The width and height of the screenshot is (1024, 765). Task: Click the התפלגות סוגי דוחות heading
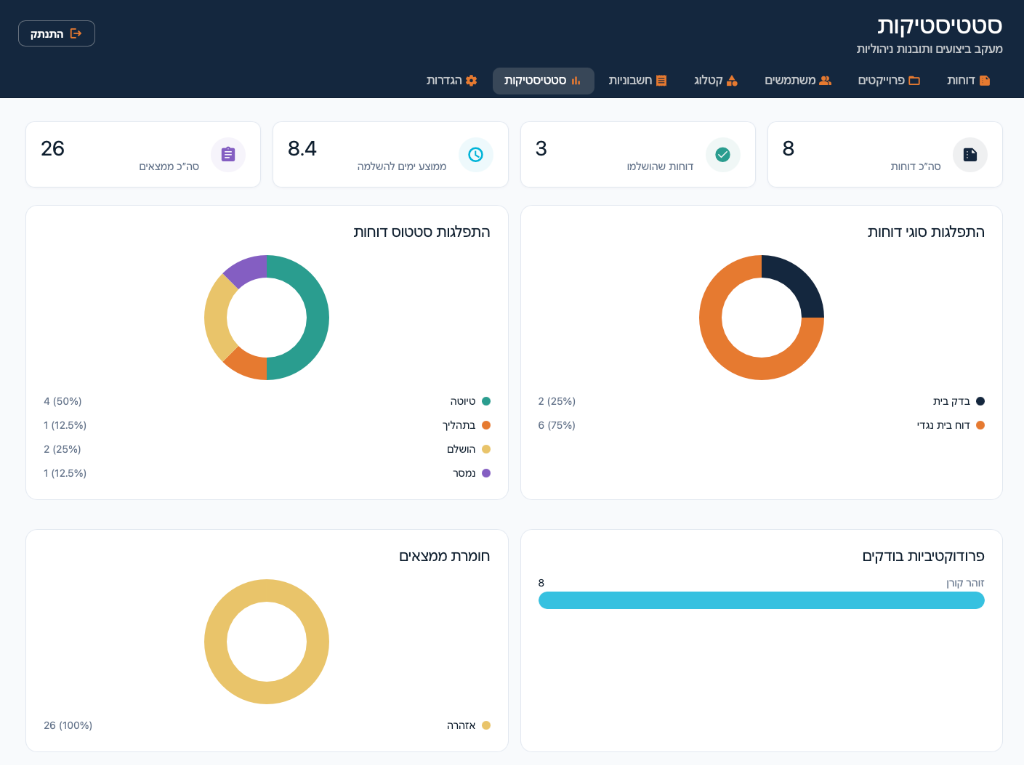(x=926, y=232)
